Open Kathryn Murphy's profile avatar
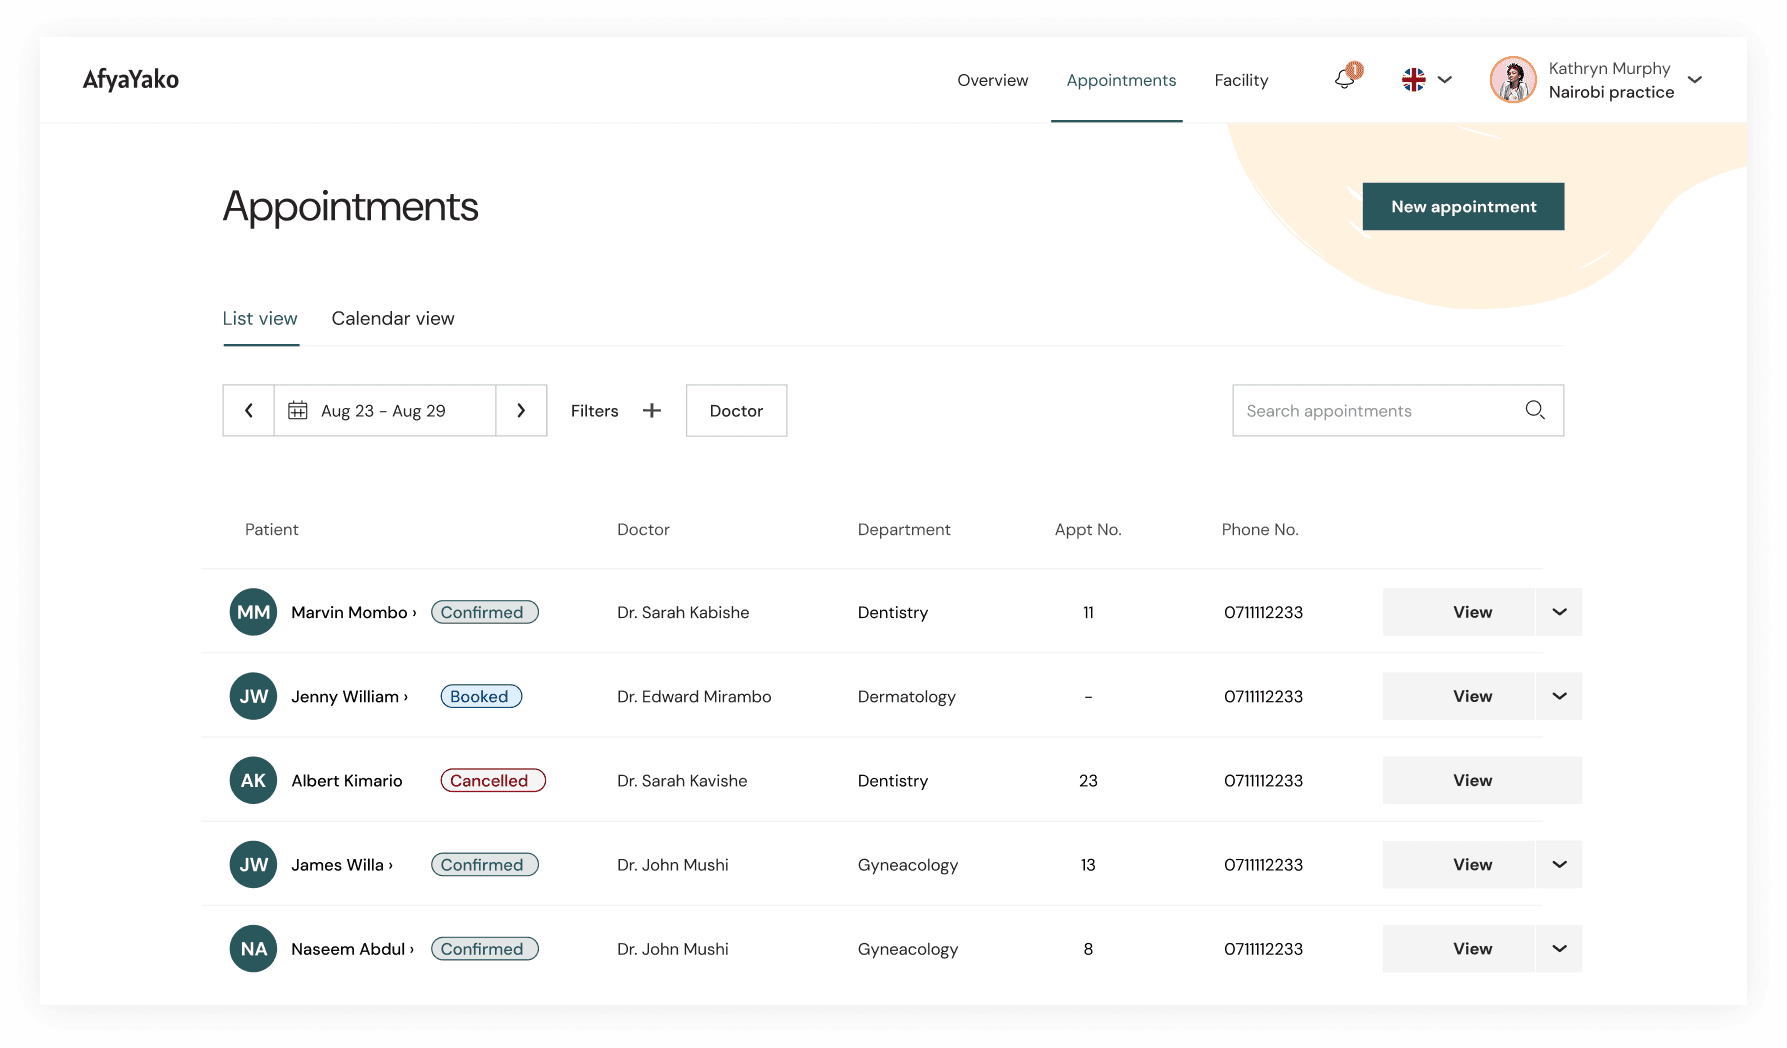The image size is (1787, 1048). (x=1513, y=80)
